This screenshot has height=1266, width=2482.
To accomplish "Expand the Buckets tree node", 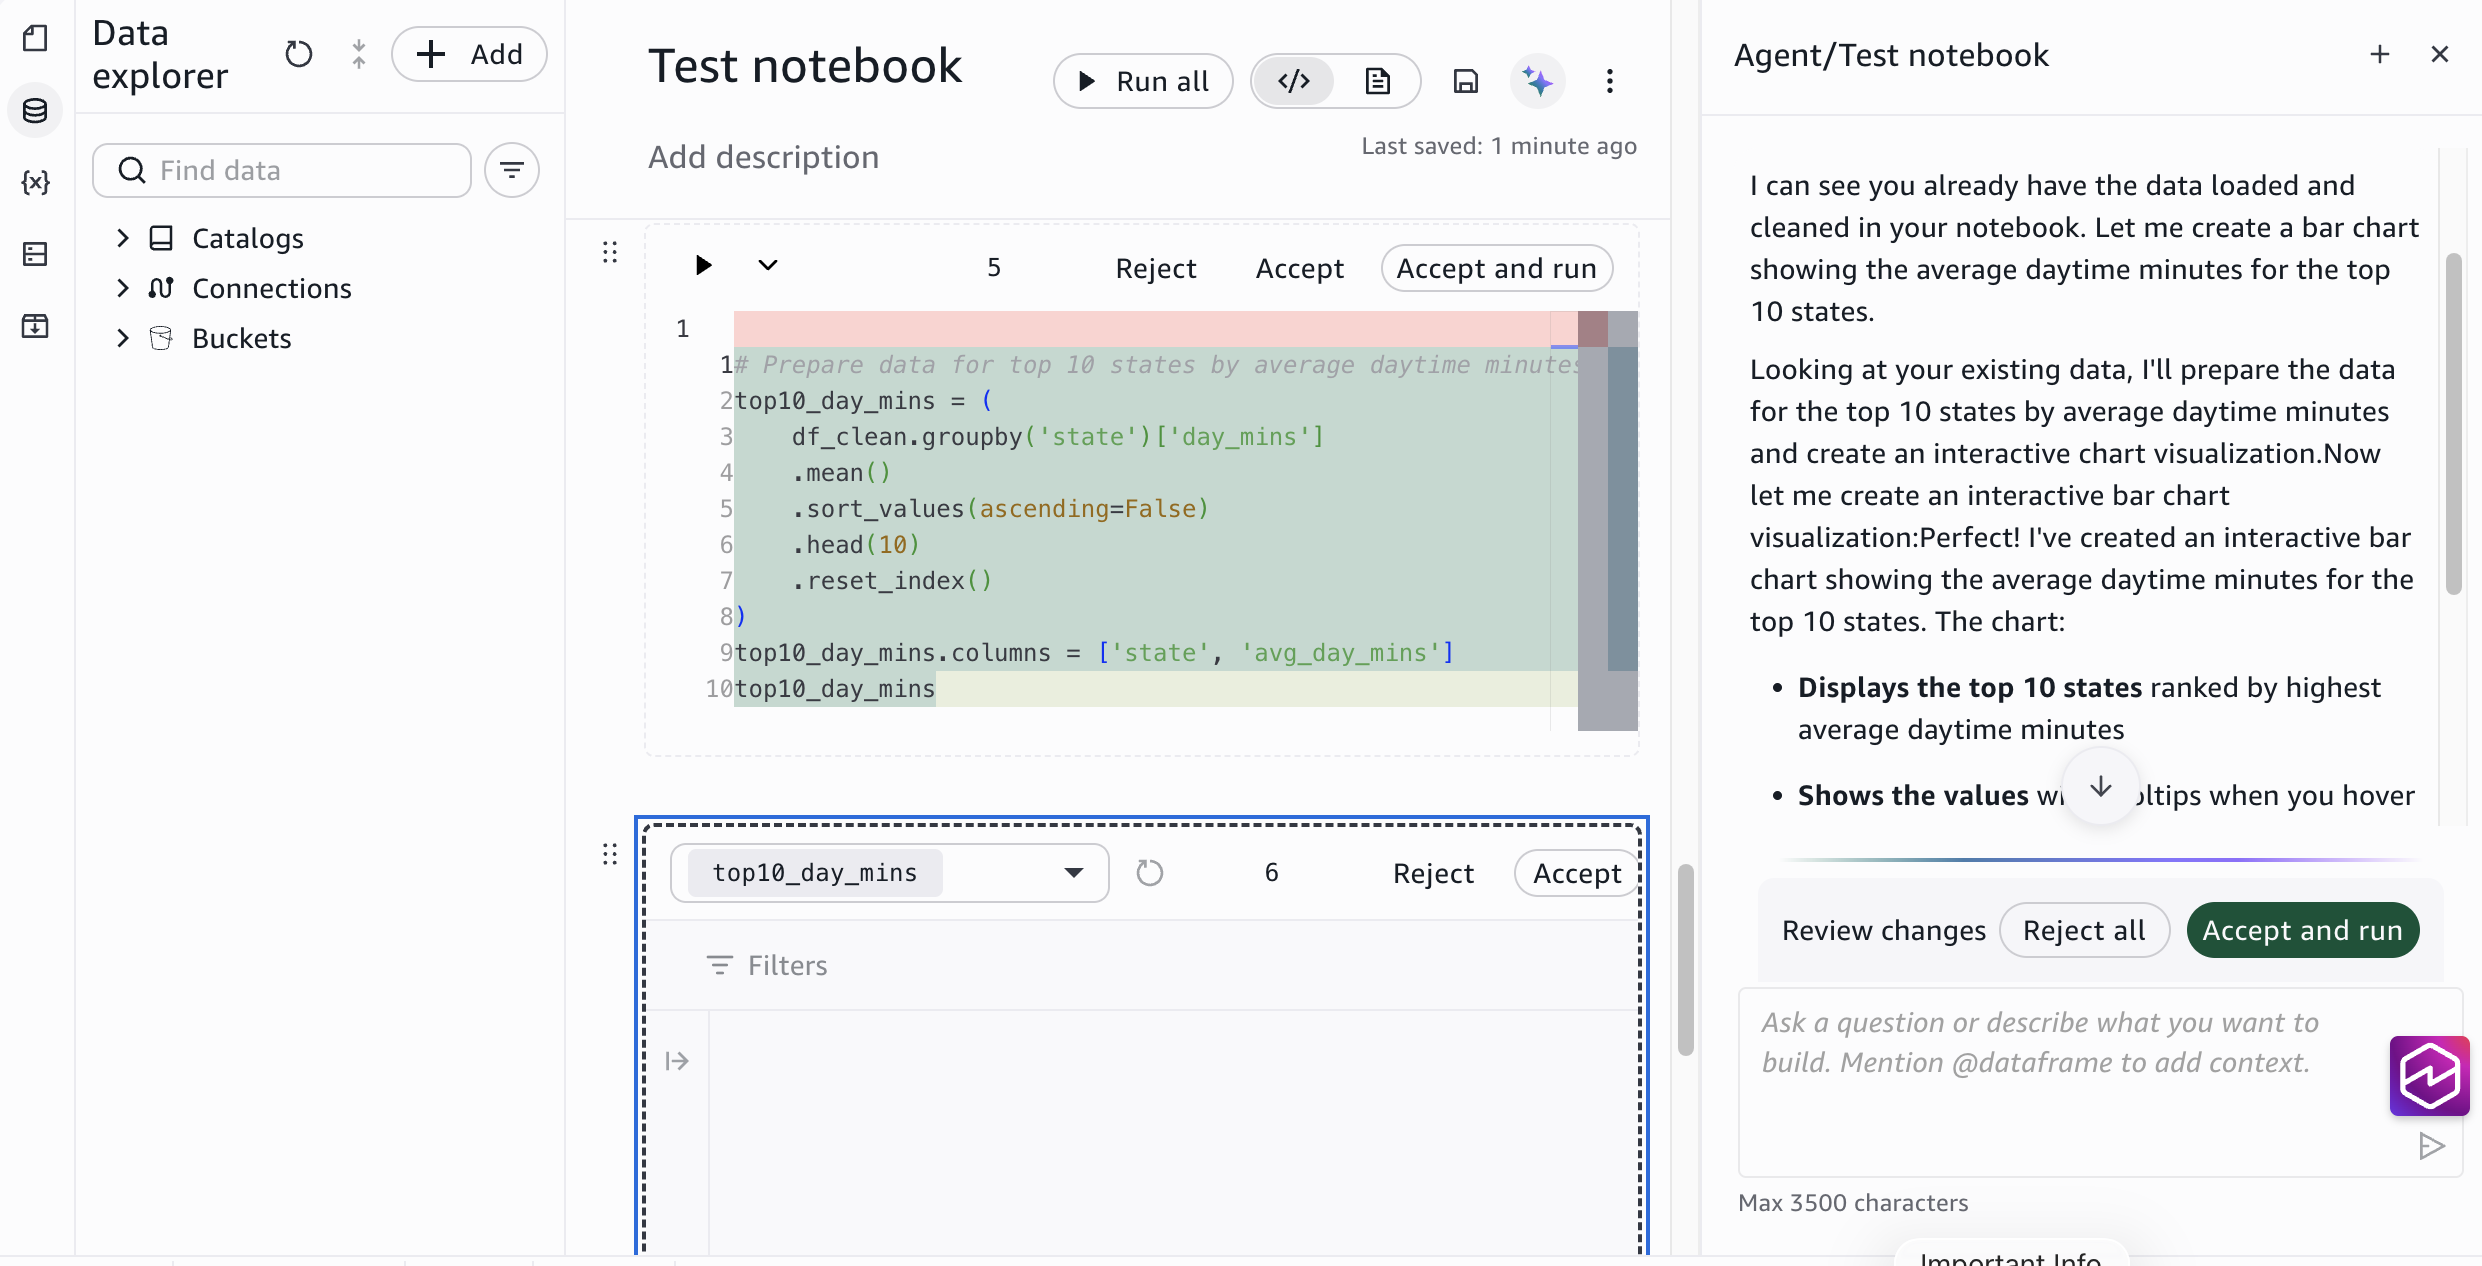I will click(x=123, y=338).
